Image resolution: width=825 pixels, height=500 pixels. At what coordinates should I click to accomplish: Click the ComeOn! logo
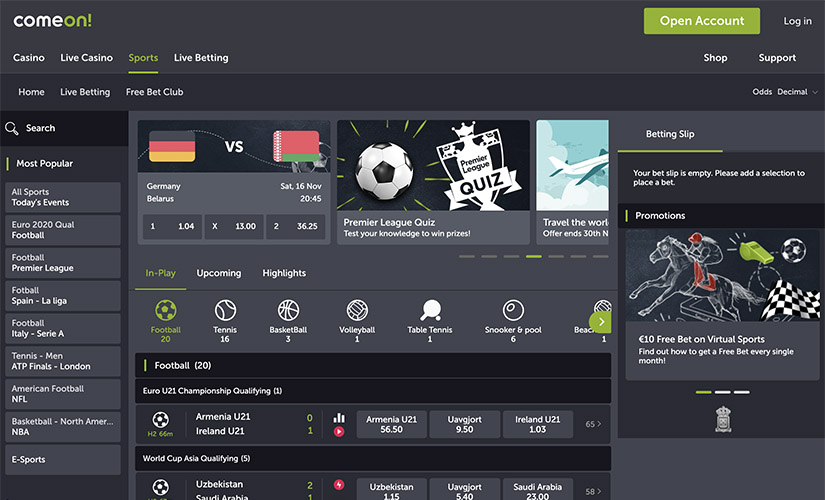coord(52,21)
